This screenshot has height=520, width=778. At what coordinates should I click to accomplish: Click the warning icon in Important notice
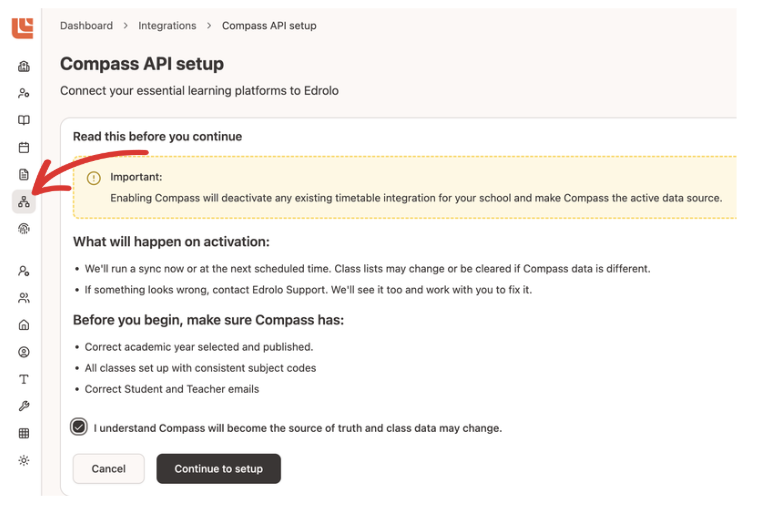(94, 178)
